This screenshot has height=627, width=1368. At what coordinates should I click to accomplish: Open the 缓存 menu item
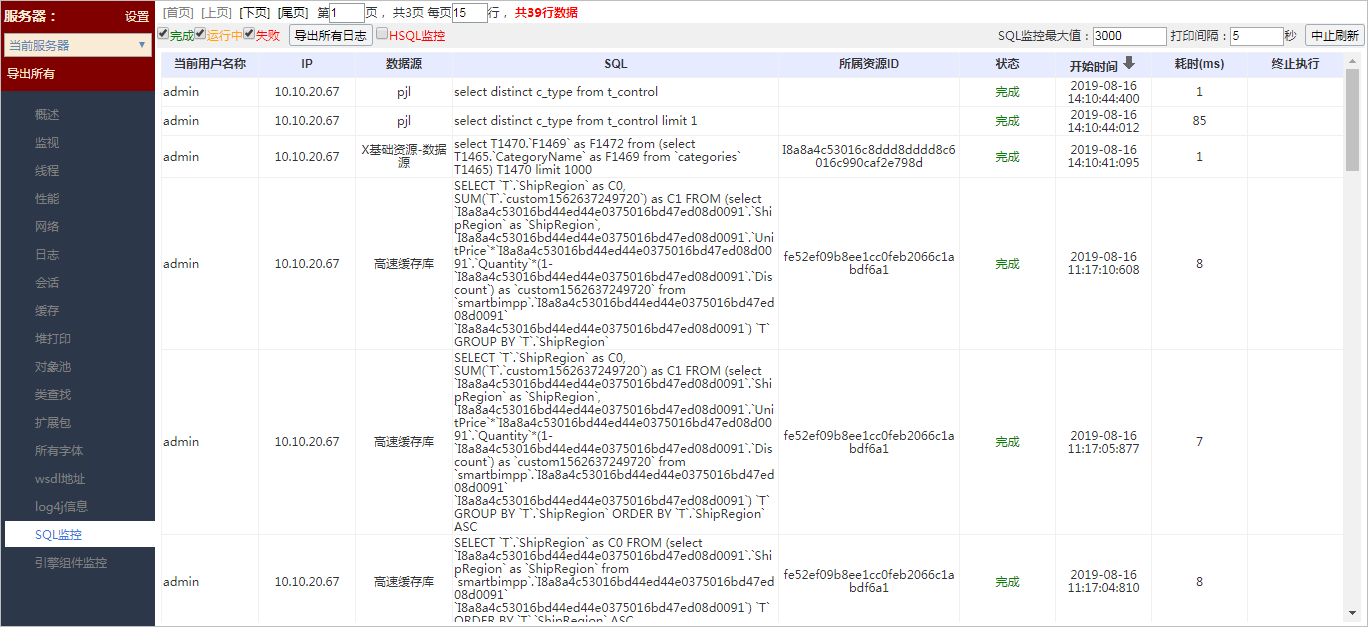tap(47, 310)
